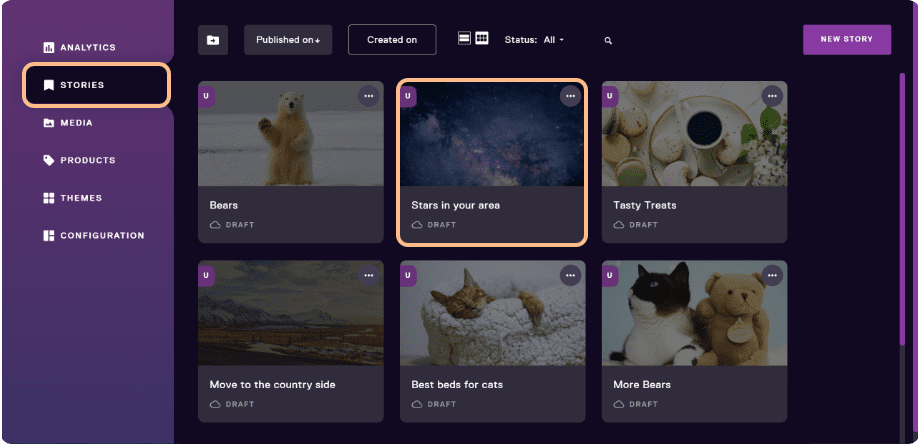
Task: Click the 'Stars in your area' title
Action: tap(455, 205)
